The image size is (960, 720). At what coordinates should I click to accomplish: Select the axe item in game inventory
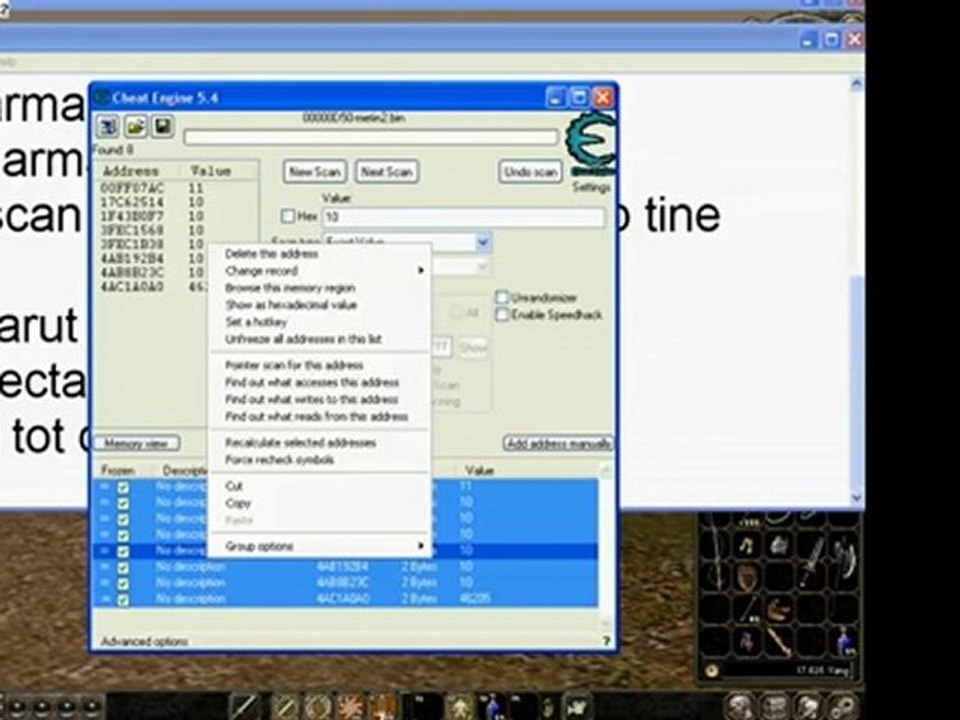pyautogui.click(x=845, y=557)
